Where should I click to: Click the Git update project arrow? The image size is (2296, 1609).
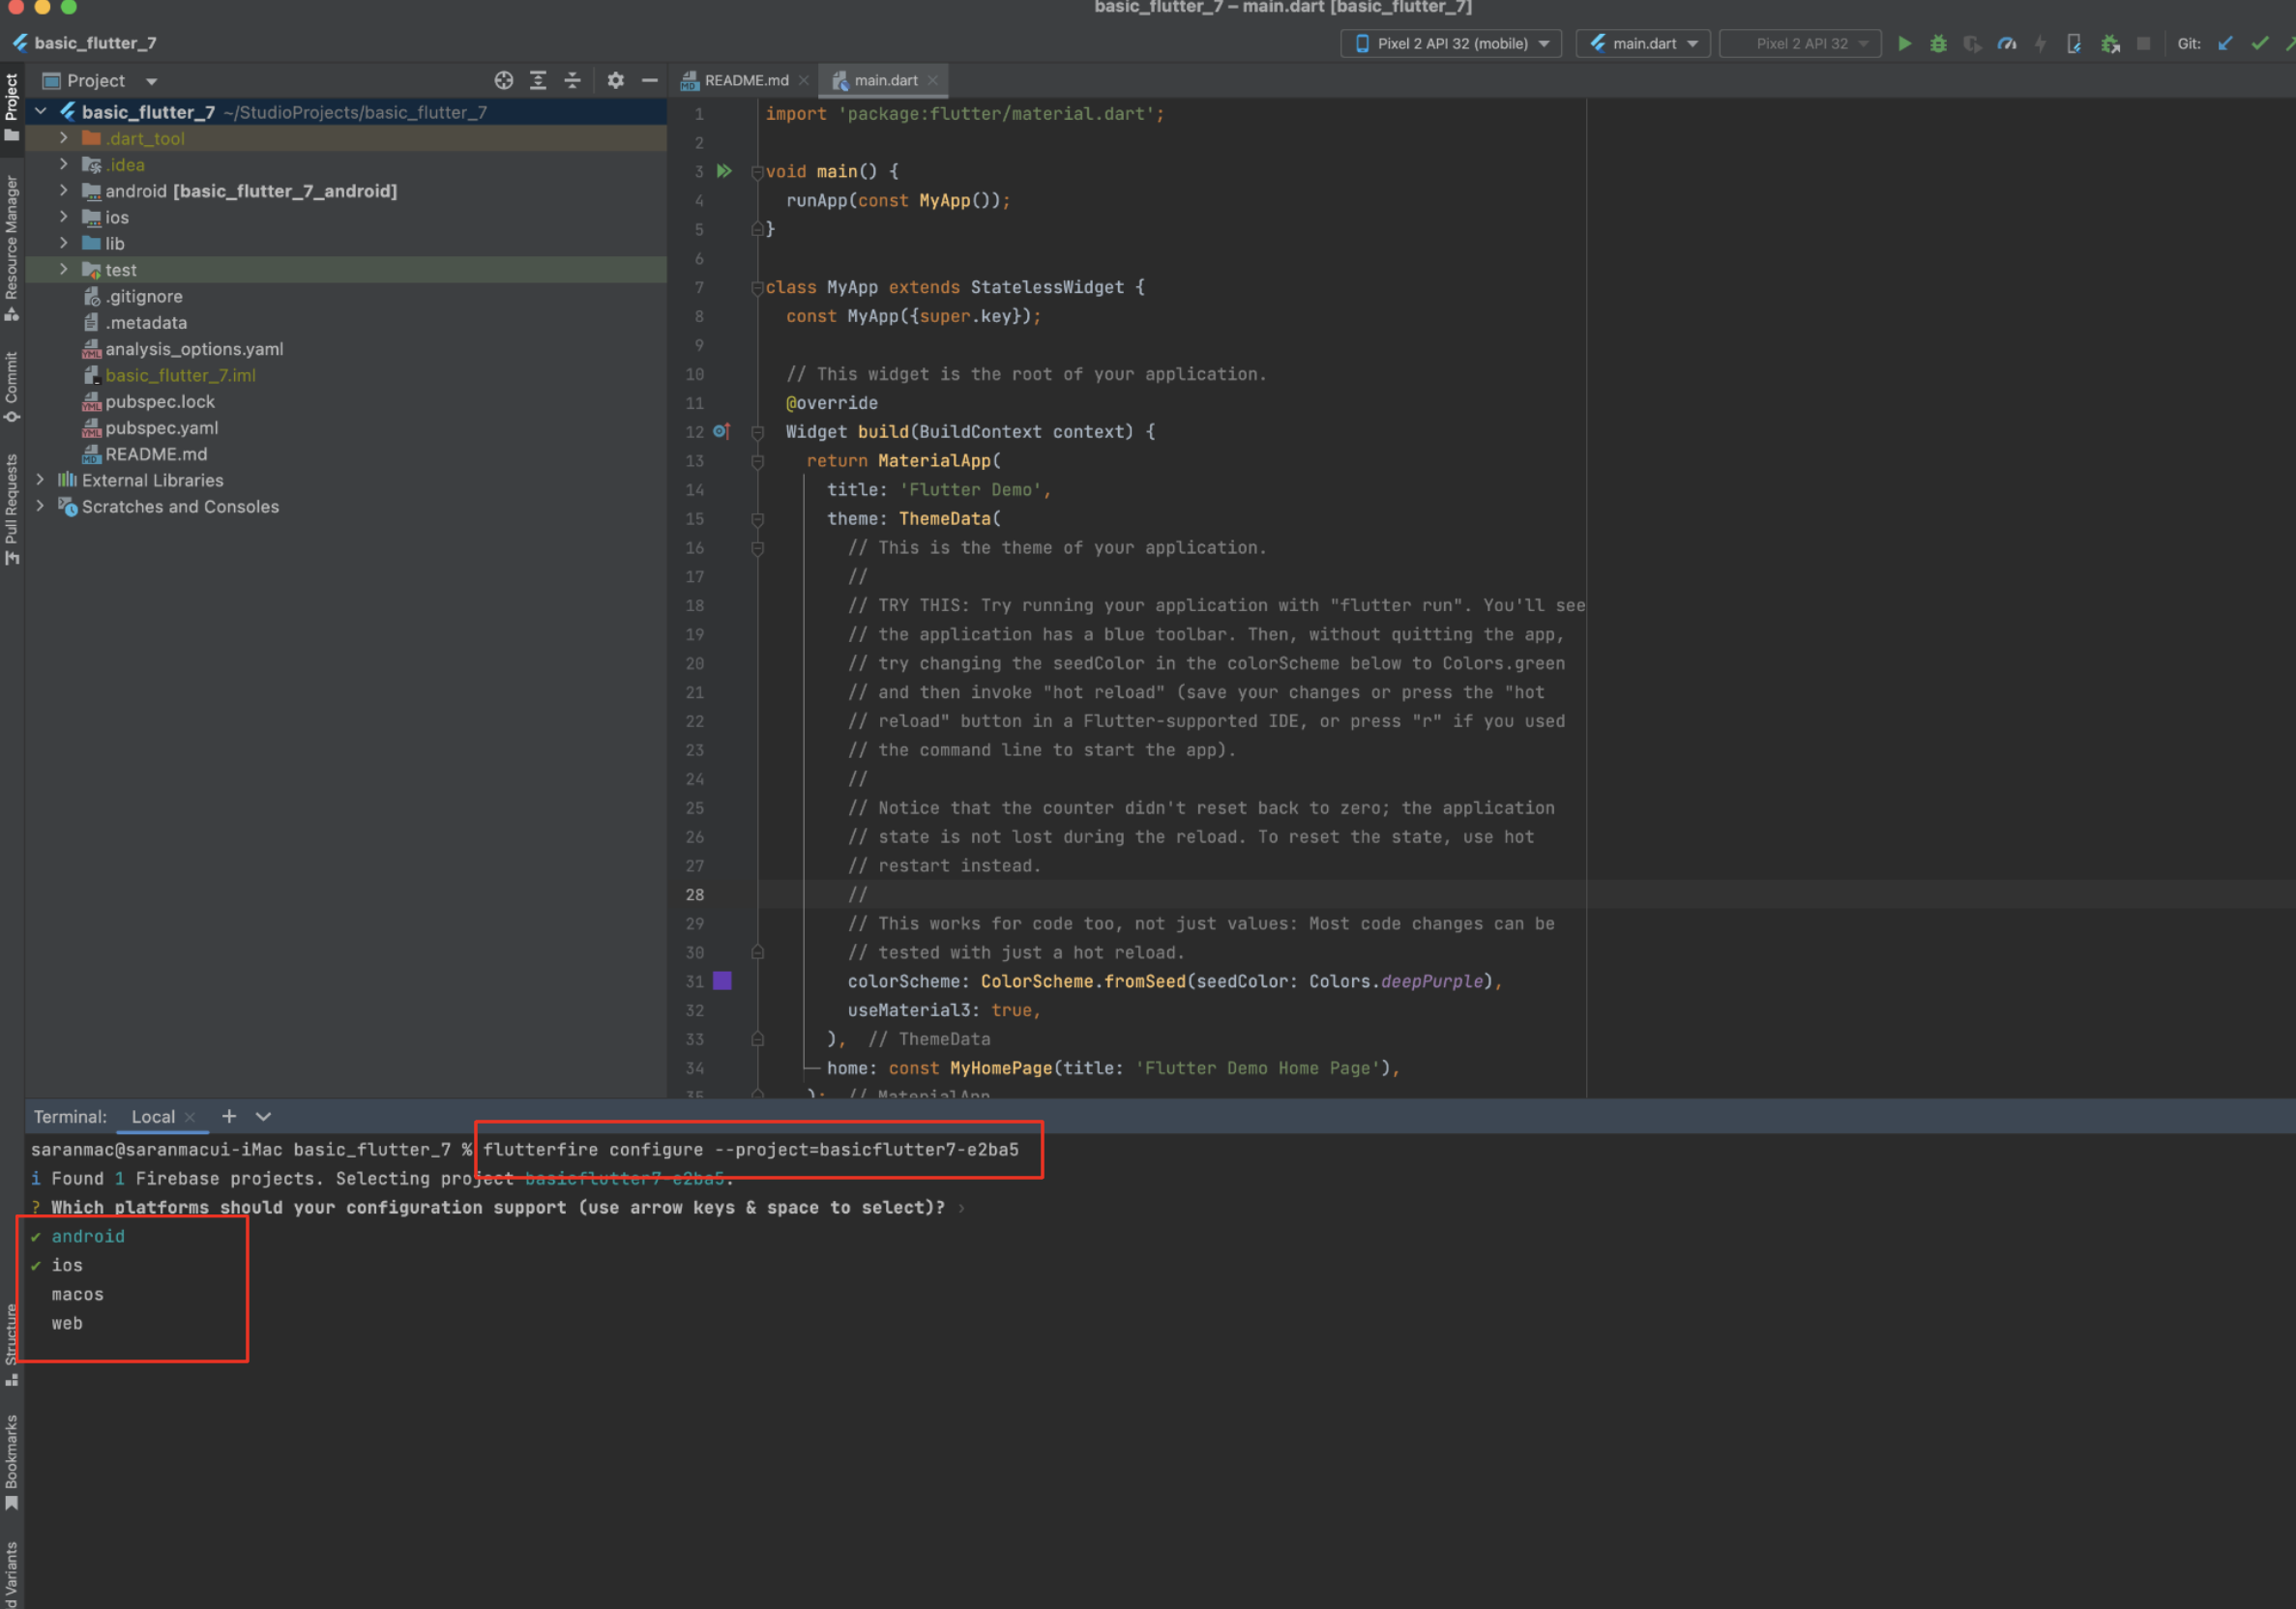(x=2225, y=43)
